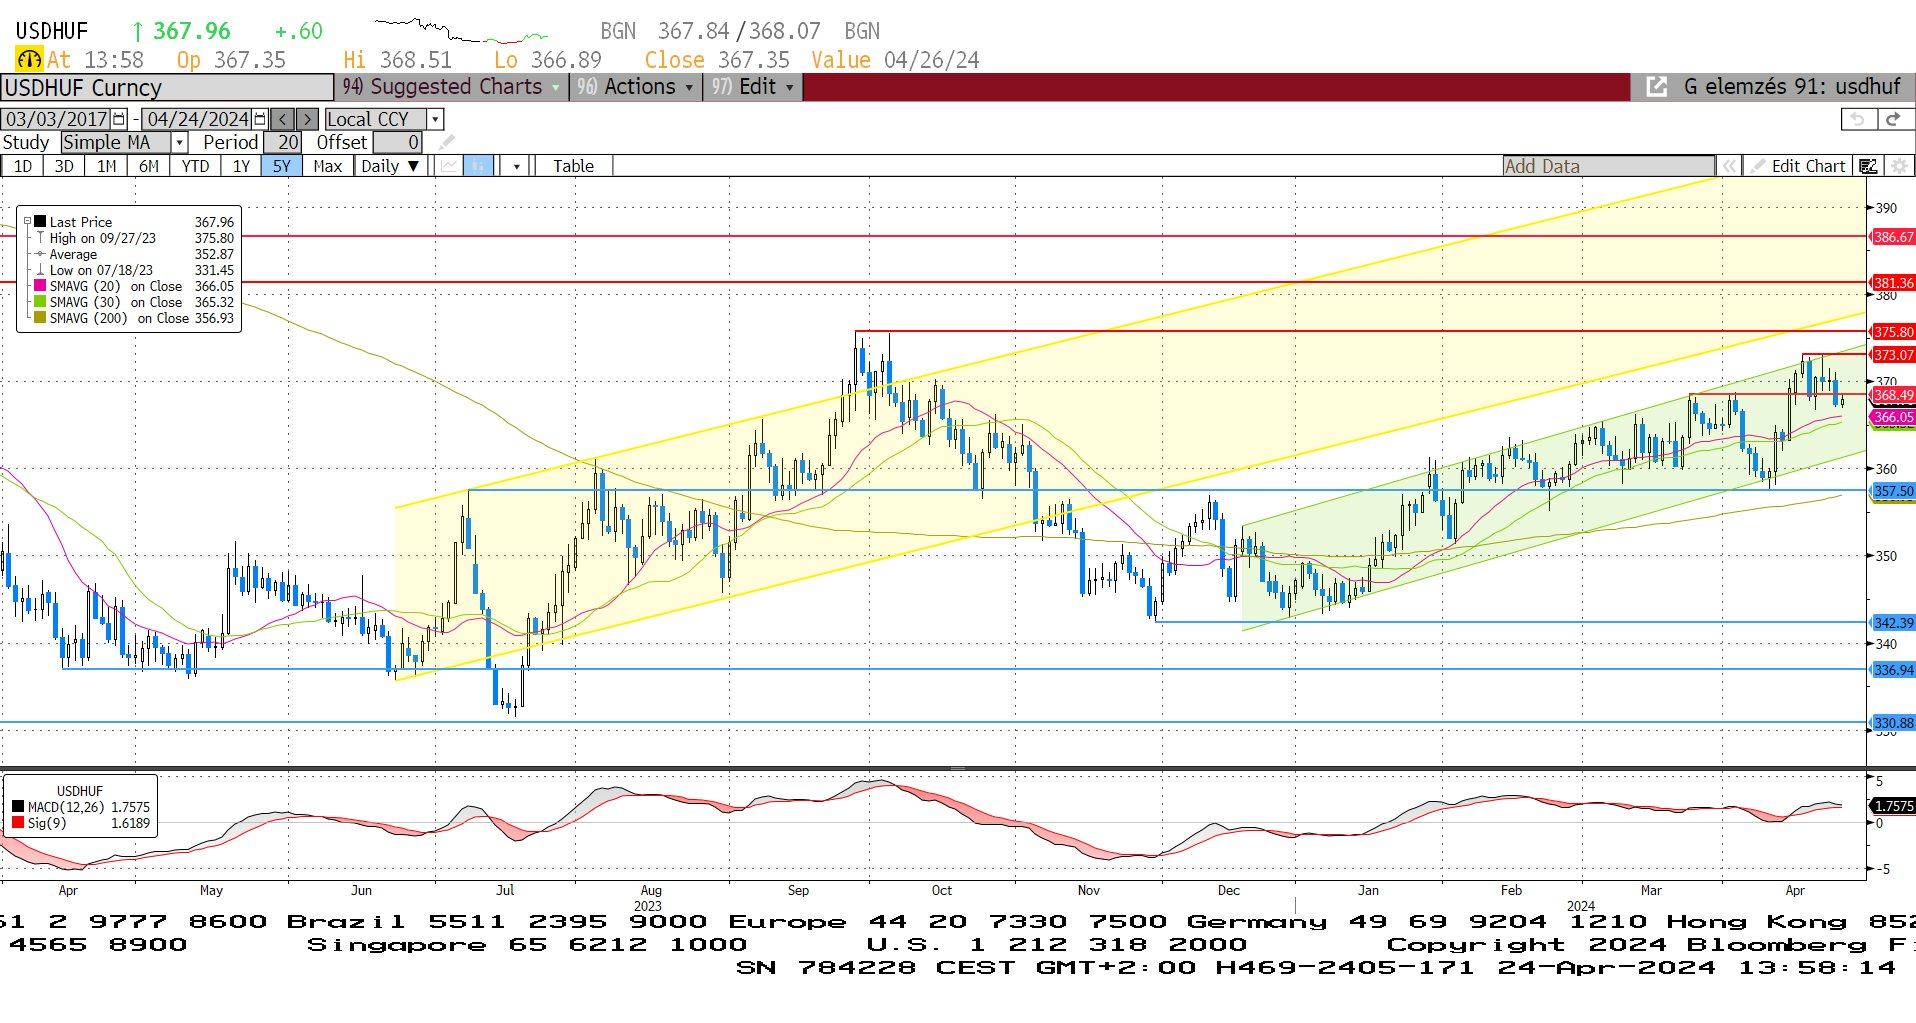Select the 1D time range tab

(23, 166)
